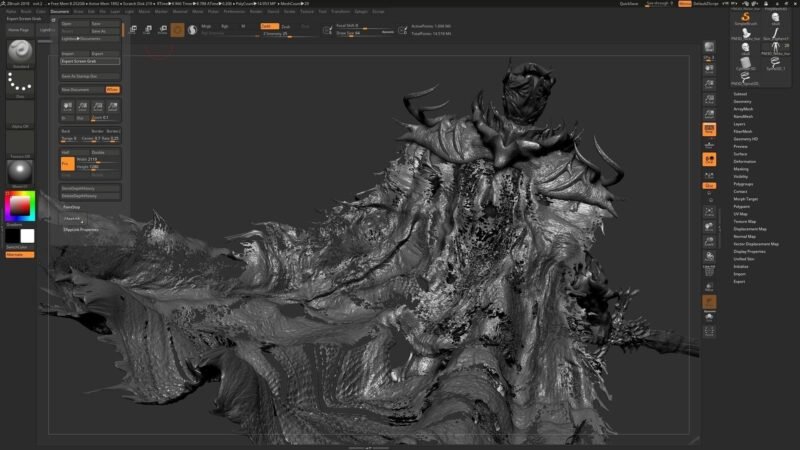The image size is (800, 450).
Task: Click the Zoom icon on right shelf
Action: [709, 84]
